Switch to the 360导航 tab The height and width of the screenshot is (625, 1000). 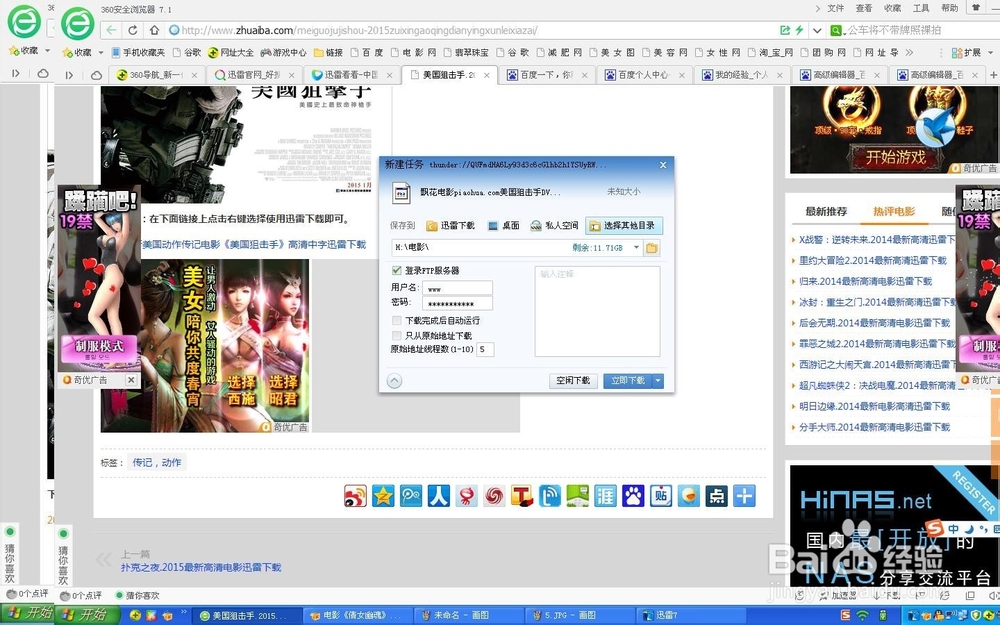156,75
